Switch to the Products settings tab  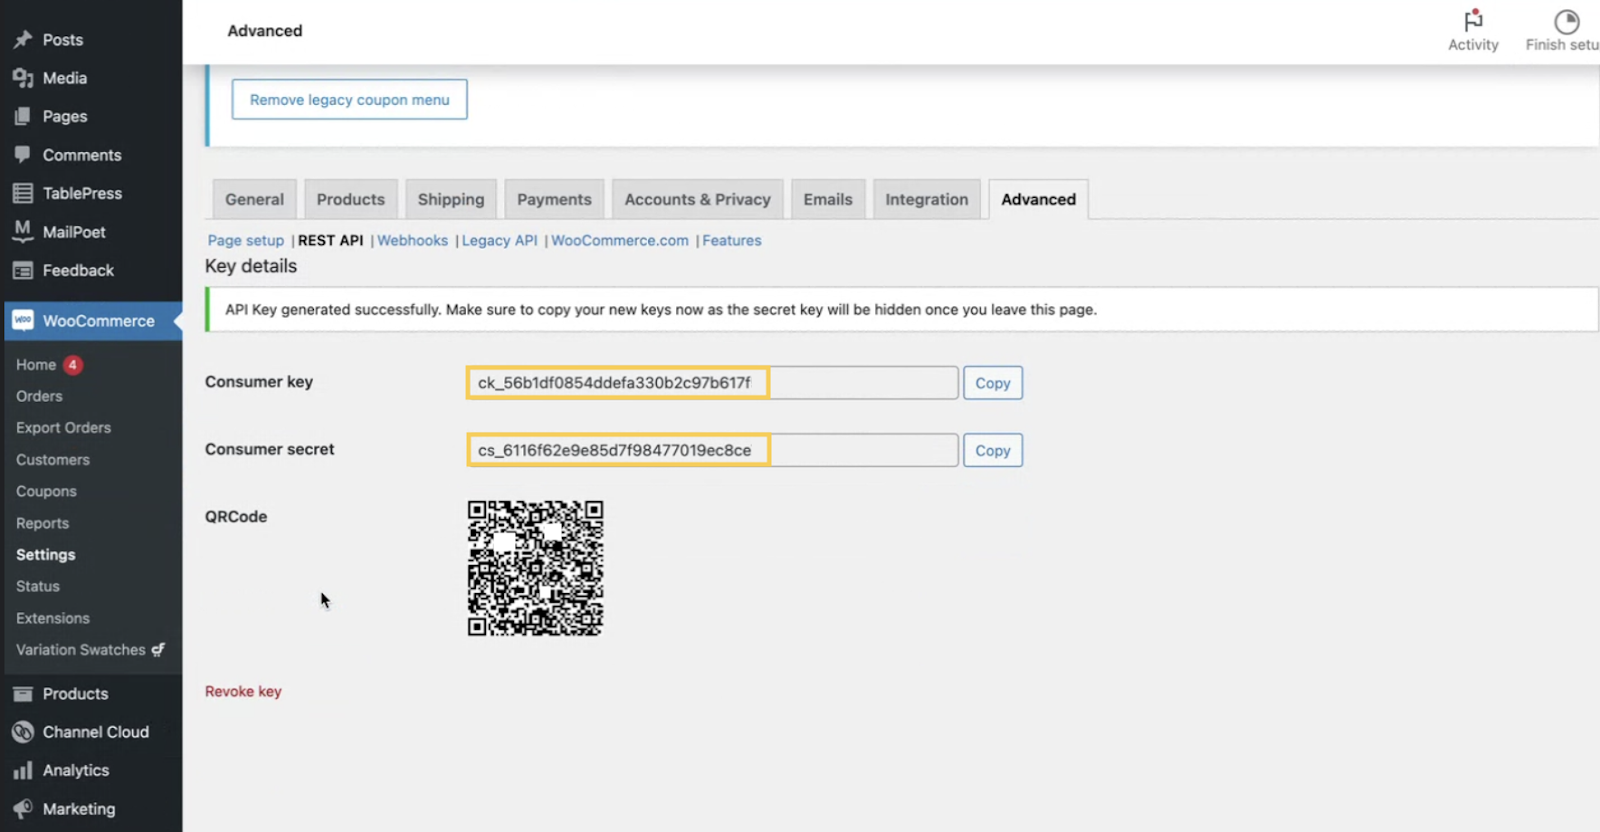tap(351, 199)
